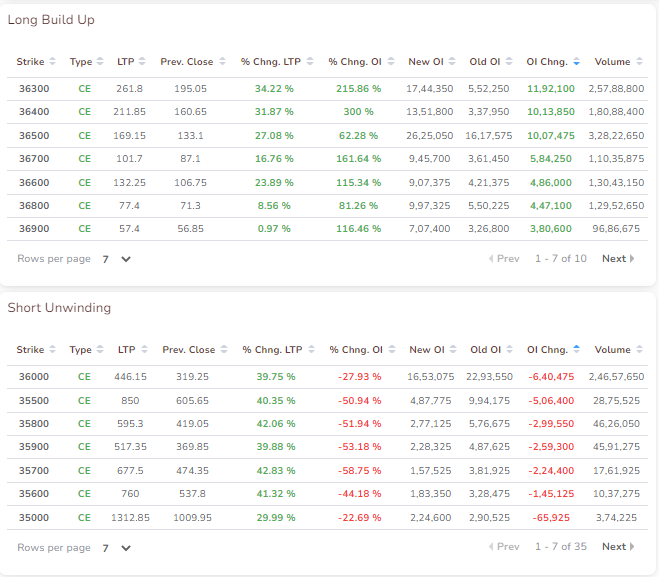659x577 pixels.
Task: Click volume value 3,28,22,650
Action: click(616, 136)
